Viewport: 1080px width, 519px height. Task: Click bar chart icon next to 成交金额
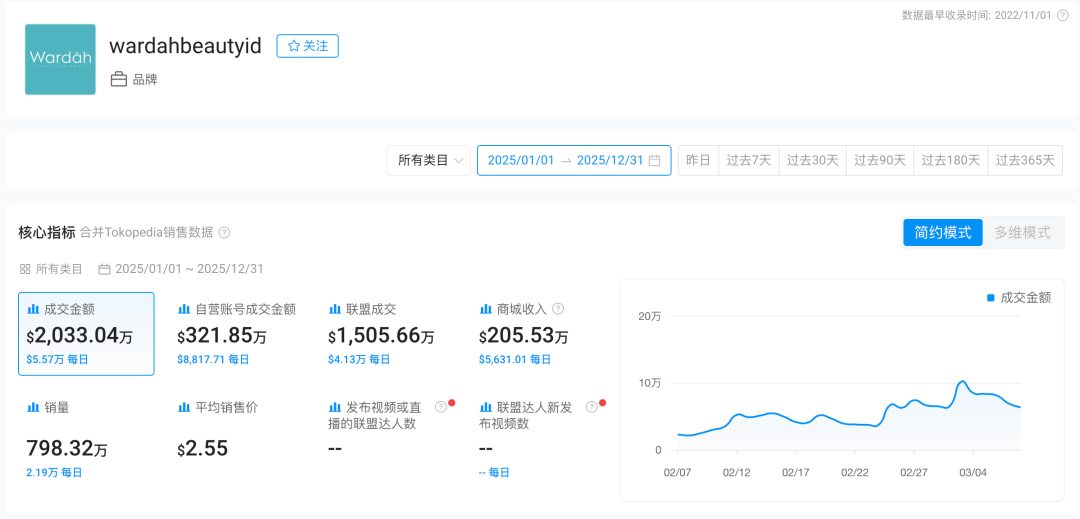32,309
